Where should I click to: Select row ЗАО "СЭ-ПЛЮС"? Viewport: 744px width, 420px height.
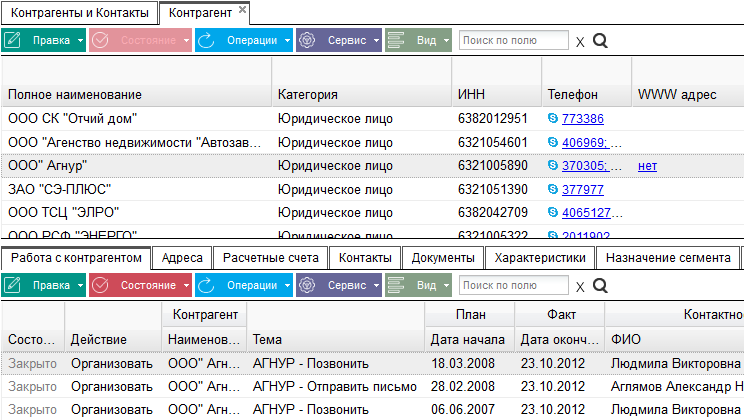(372, 189)
